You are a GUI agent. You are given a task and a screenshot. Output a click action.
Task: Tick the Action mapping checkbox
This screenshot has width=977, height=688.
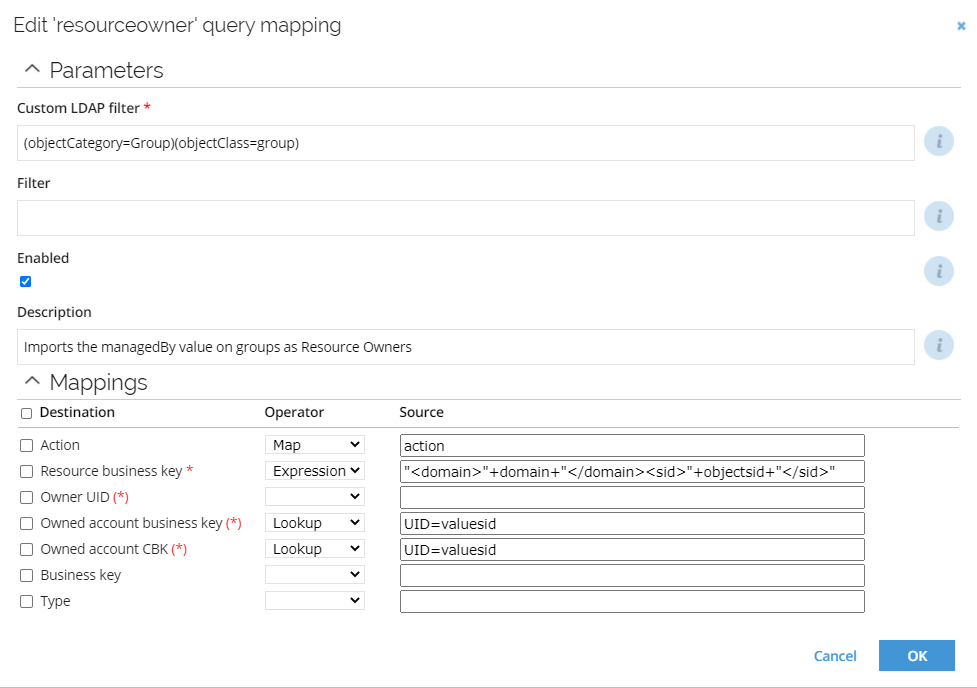click(x=26, y=446)
